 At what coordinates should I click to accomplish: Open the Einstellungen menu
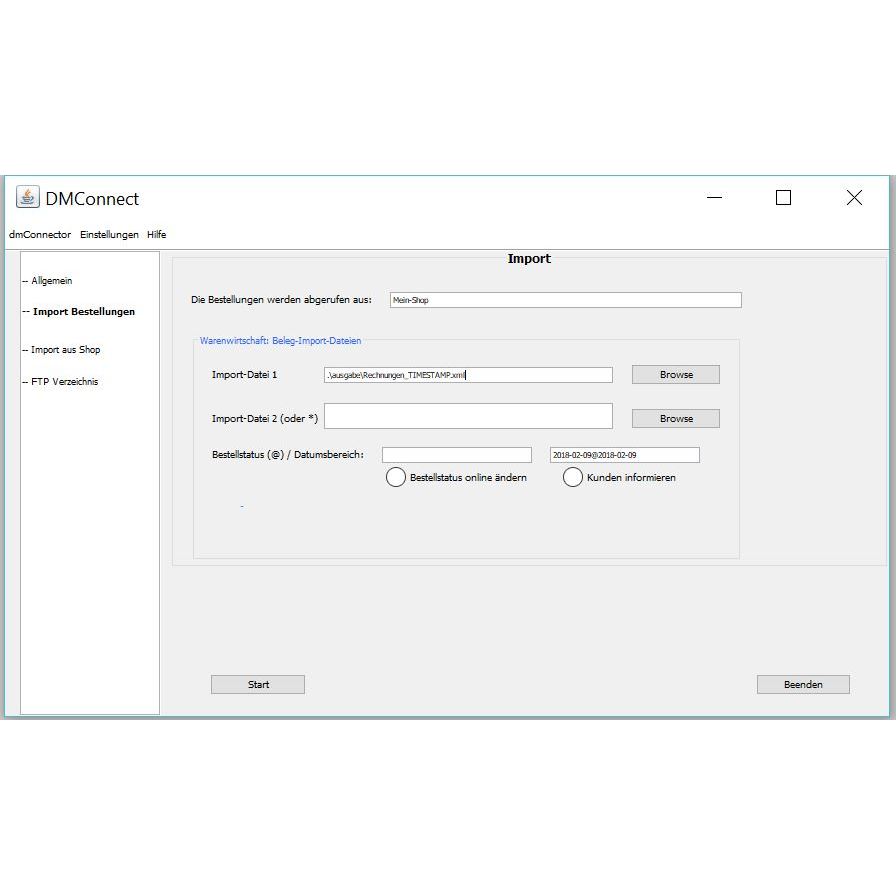point(109,235)
